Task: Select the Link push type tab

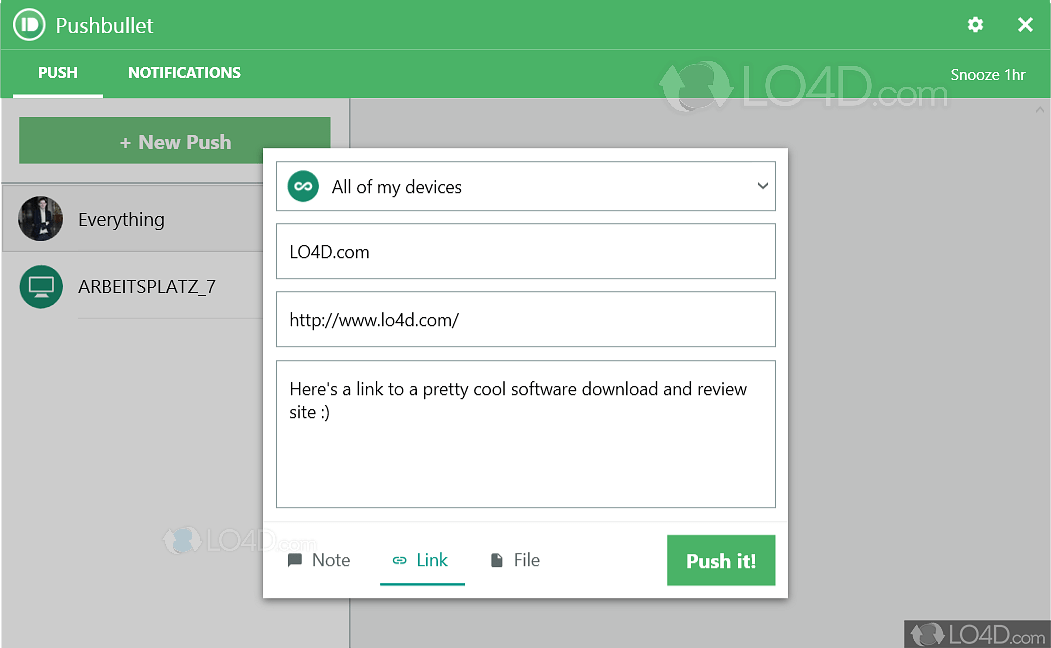Action: pos(422,560)
